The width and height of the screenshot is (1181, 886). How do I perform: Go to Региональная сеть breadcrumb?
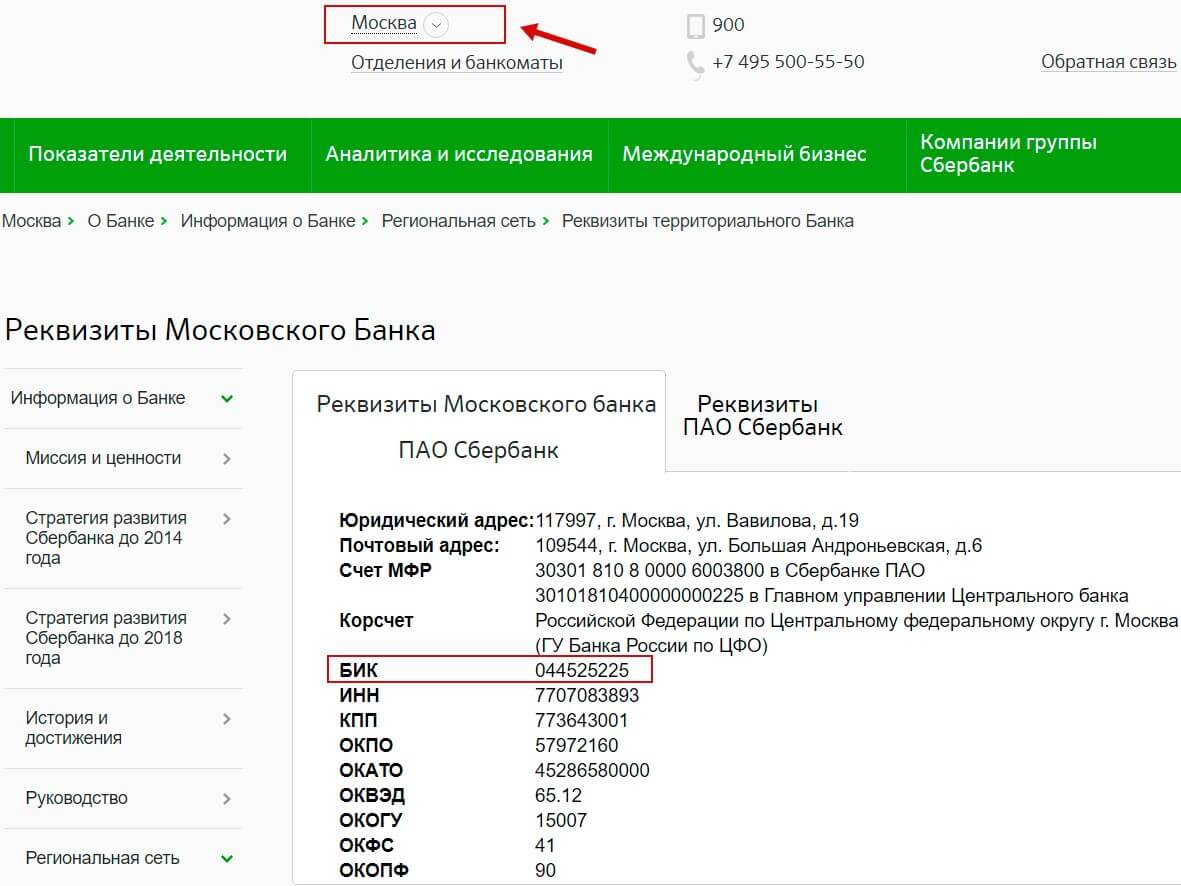point(458,222)
